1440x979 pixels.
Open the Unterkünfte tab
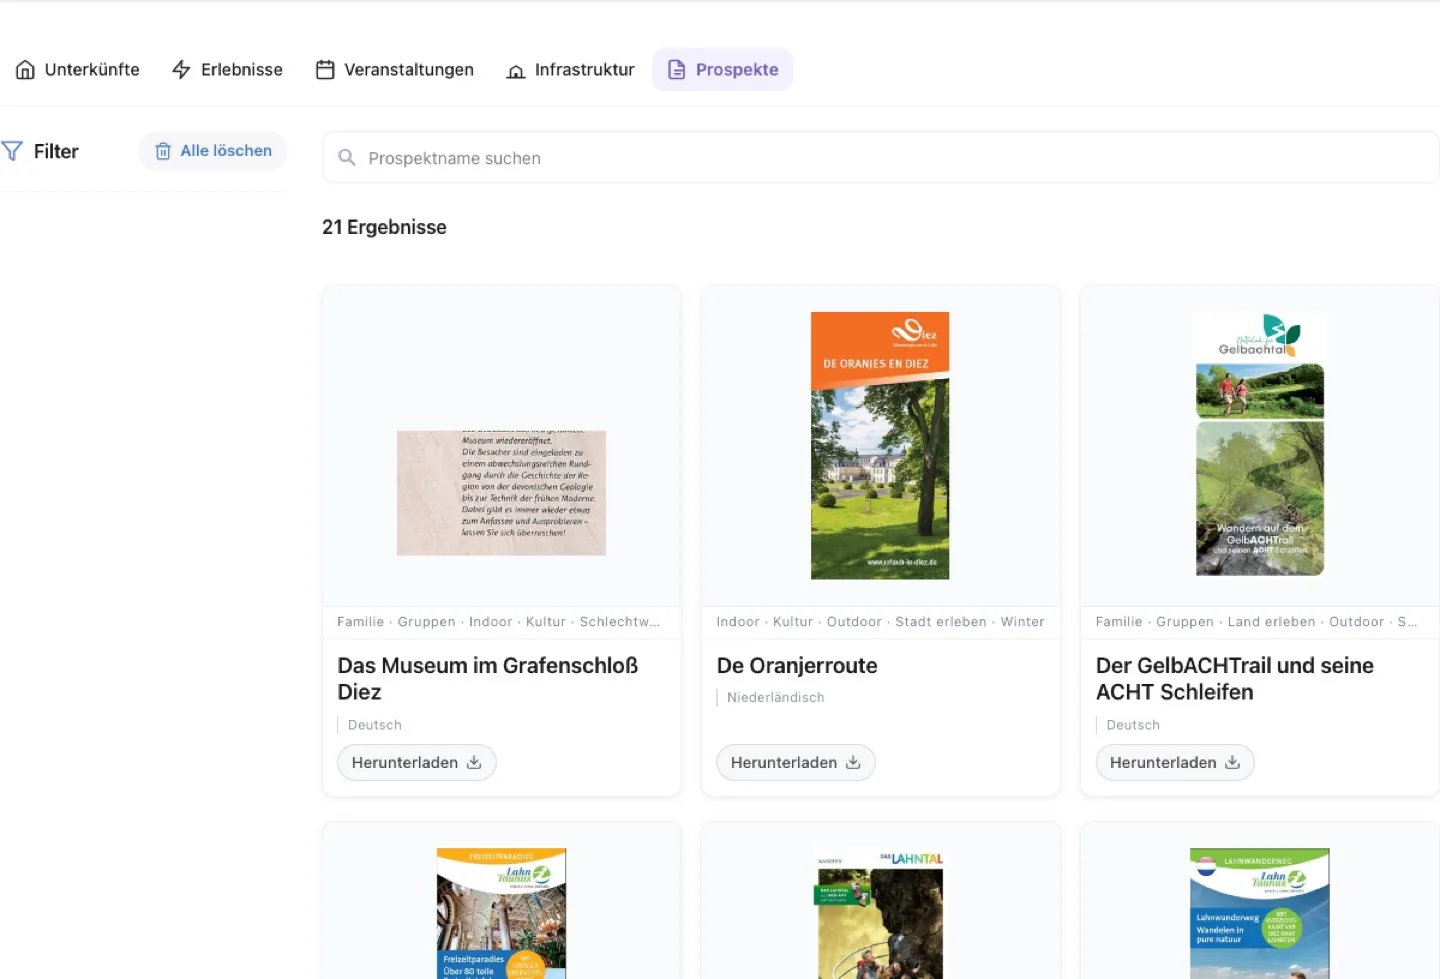point(77,70)
